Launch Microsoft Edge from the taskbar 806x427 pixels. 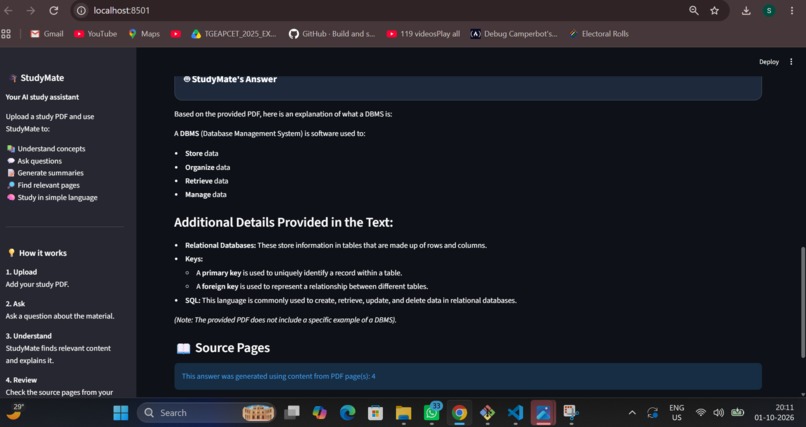pos(347,413)
